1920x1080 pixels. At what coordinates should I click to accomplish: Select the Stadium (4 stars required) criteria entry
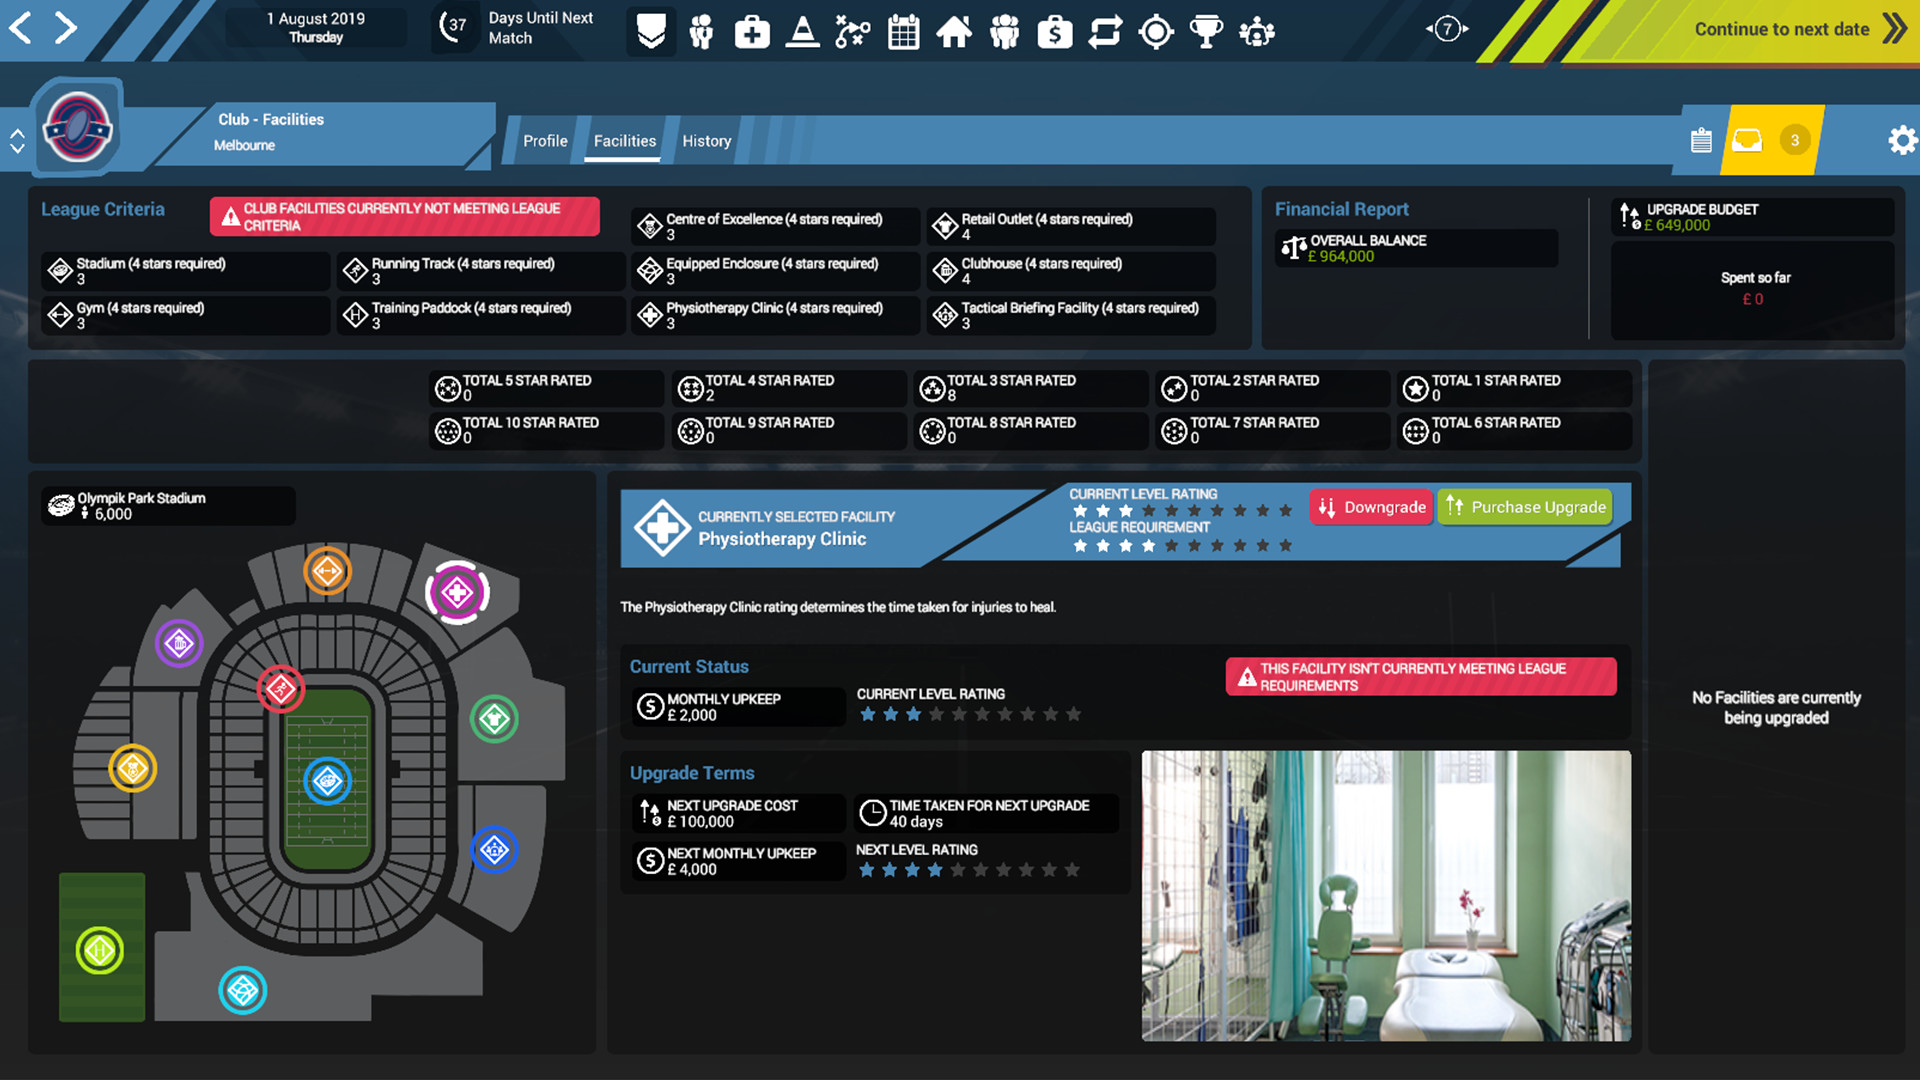[x=185, y=270]
